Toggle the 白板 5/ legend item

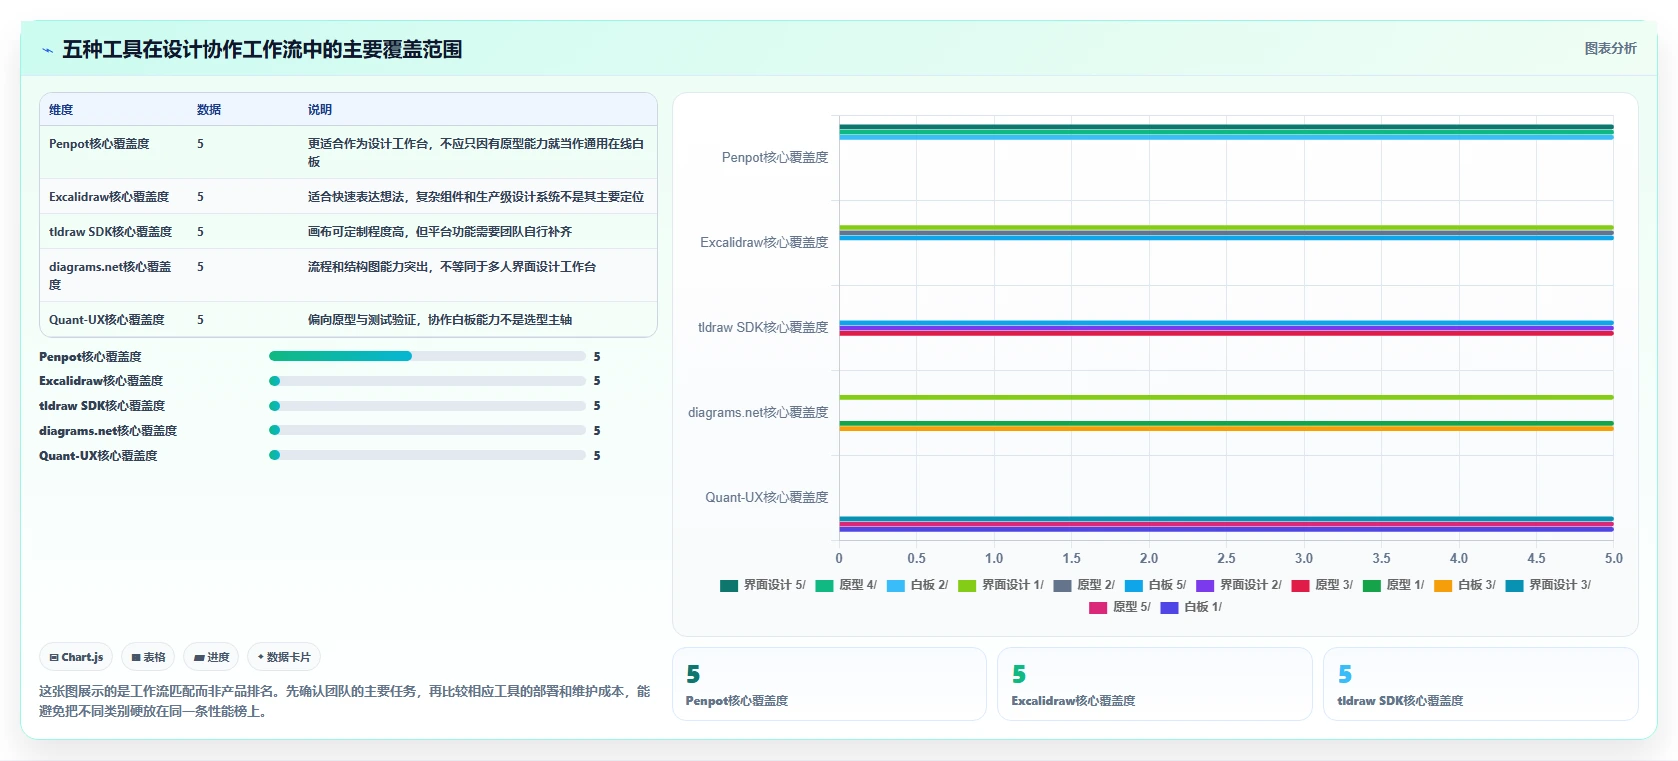tap(1155, 585)
